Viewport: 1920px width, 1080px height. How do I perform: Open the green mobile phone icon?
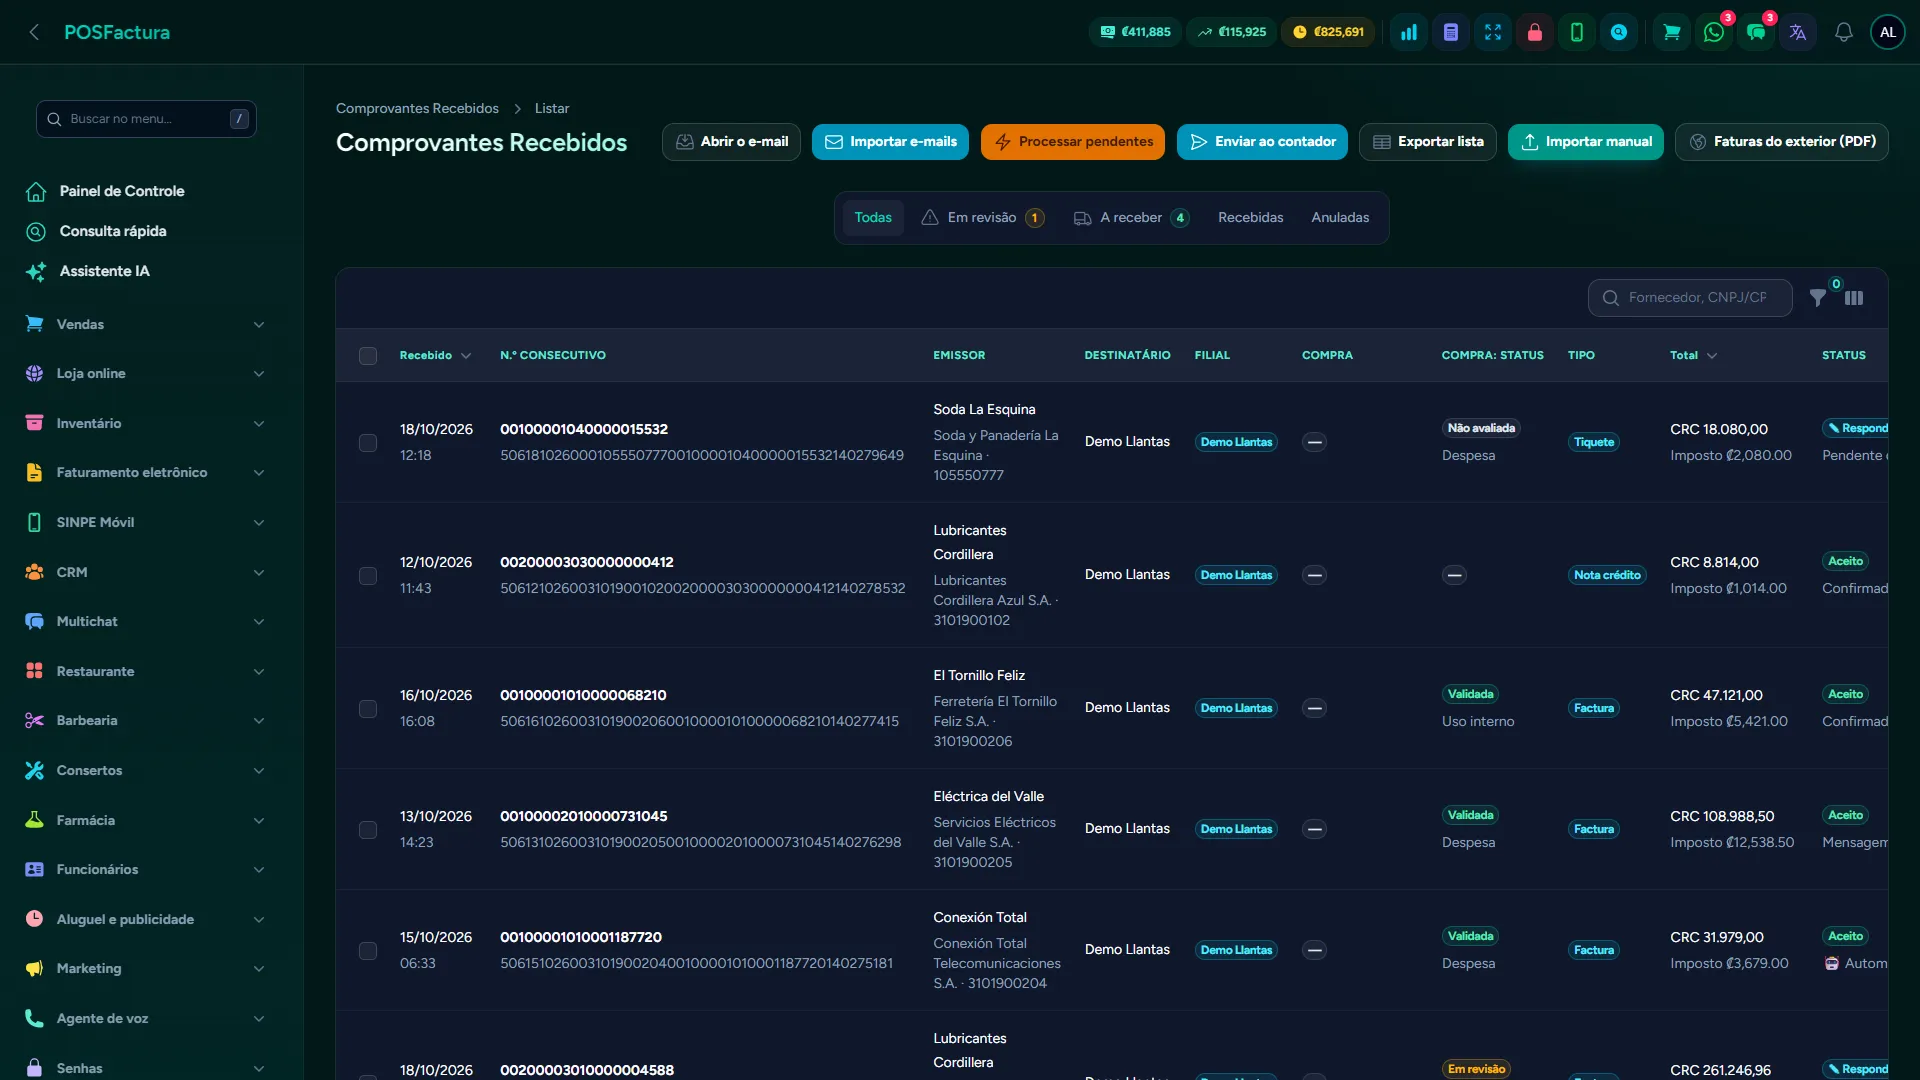(1577, 32)
